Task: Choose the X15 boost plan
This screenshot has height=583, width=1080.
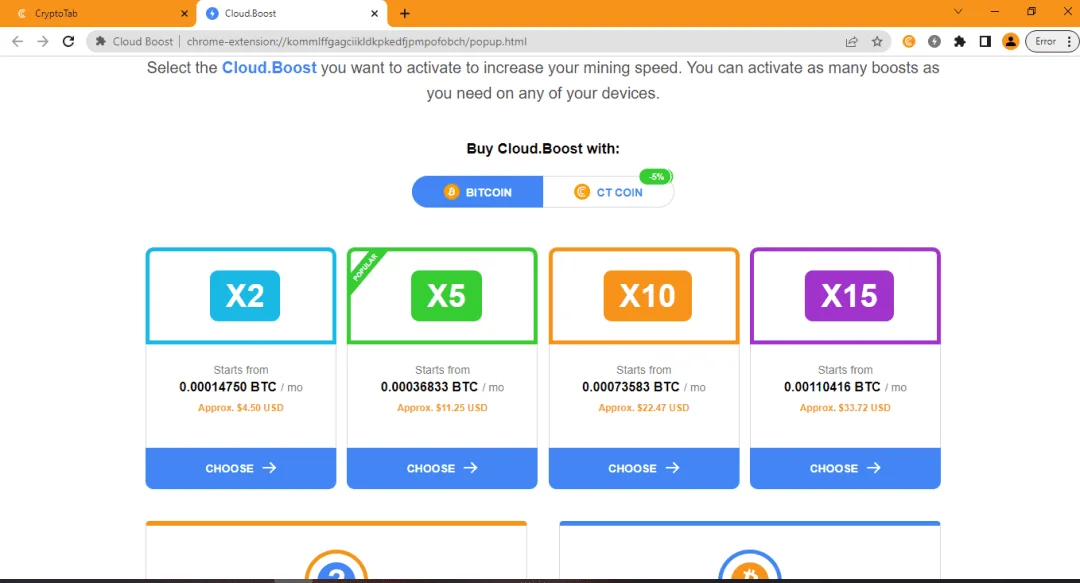Action: [845, 468]
